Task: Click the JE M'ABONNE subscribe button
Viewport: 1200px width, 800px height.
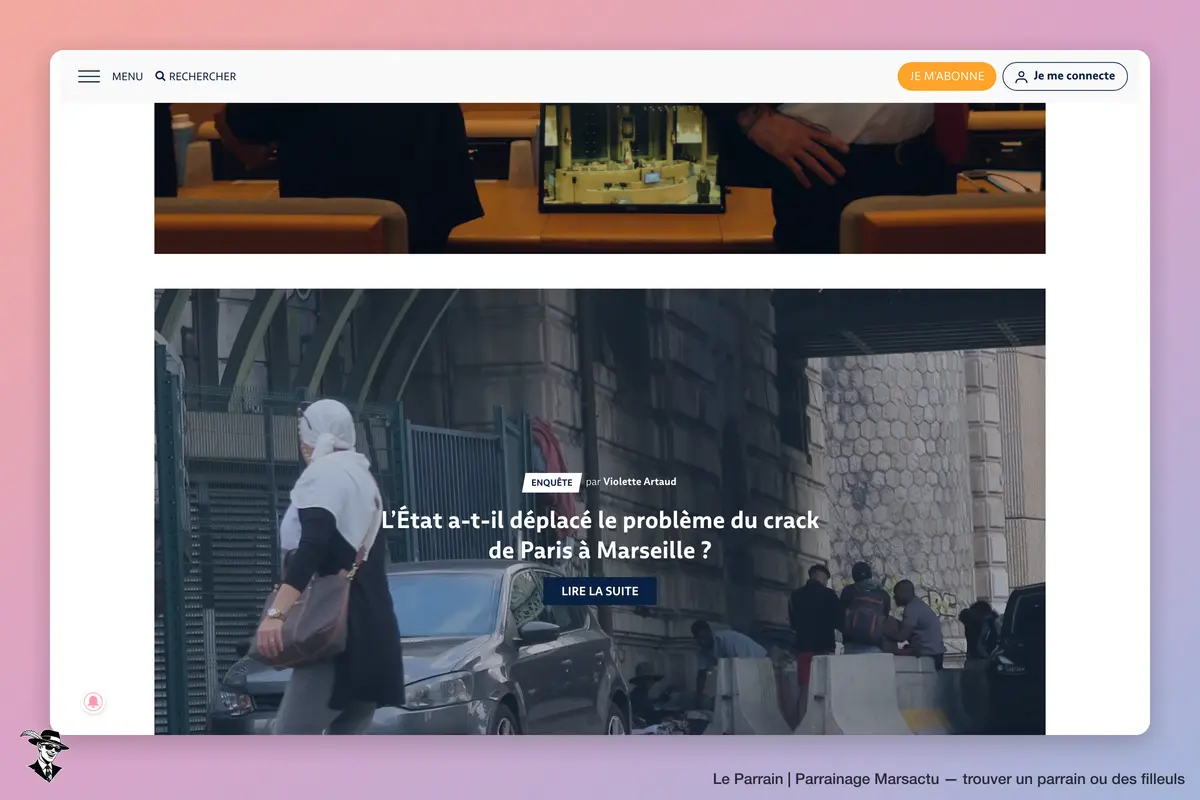Action: pyautogui.click(x=947, y=76)
